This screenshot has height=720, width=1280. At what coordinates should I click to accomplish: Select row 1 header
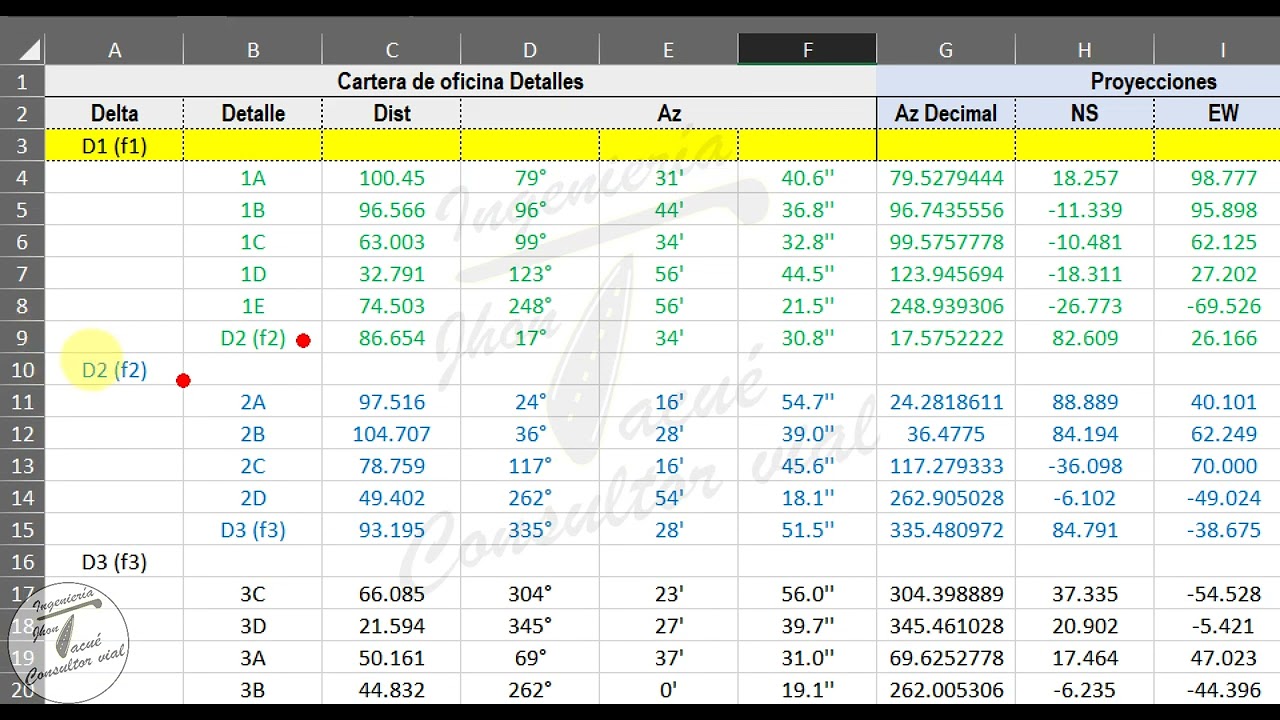point(22,81)
